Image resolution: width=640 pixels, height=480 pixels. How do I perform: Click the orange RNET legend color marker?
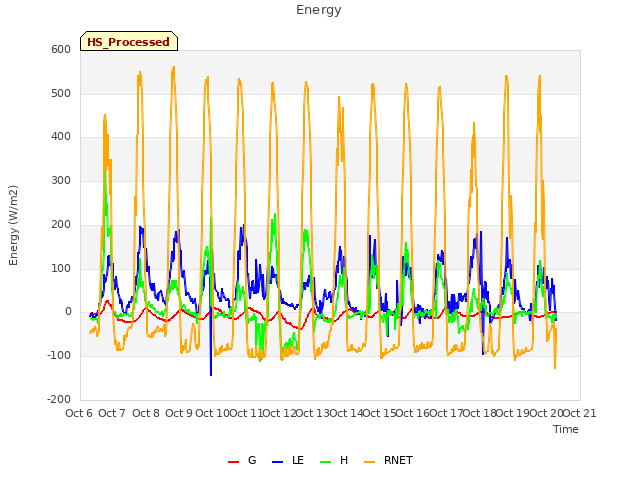point(369,462)
